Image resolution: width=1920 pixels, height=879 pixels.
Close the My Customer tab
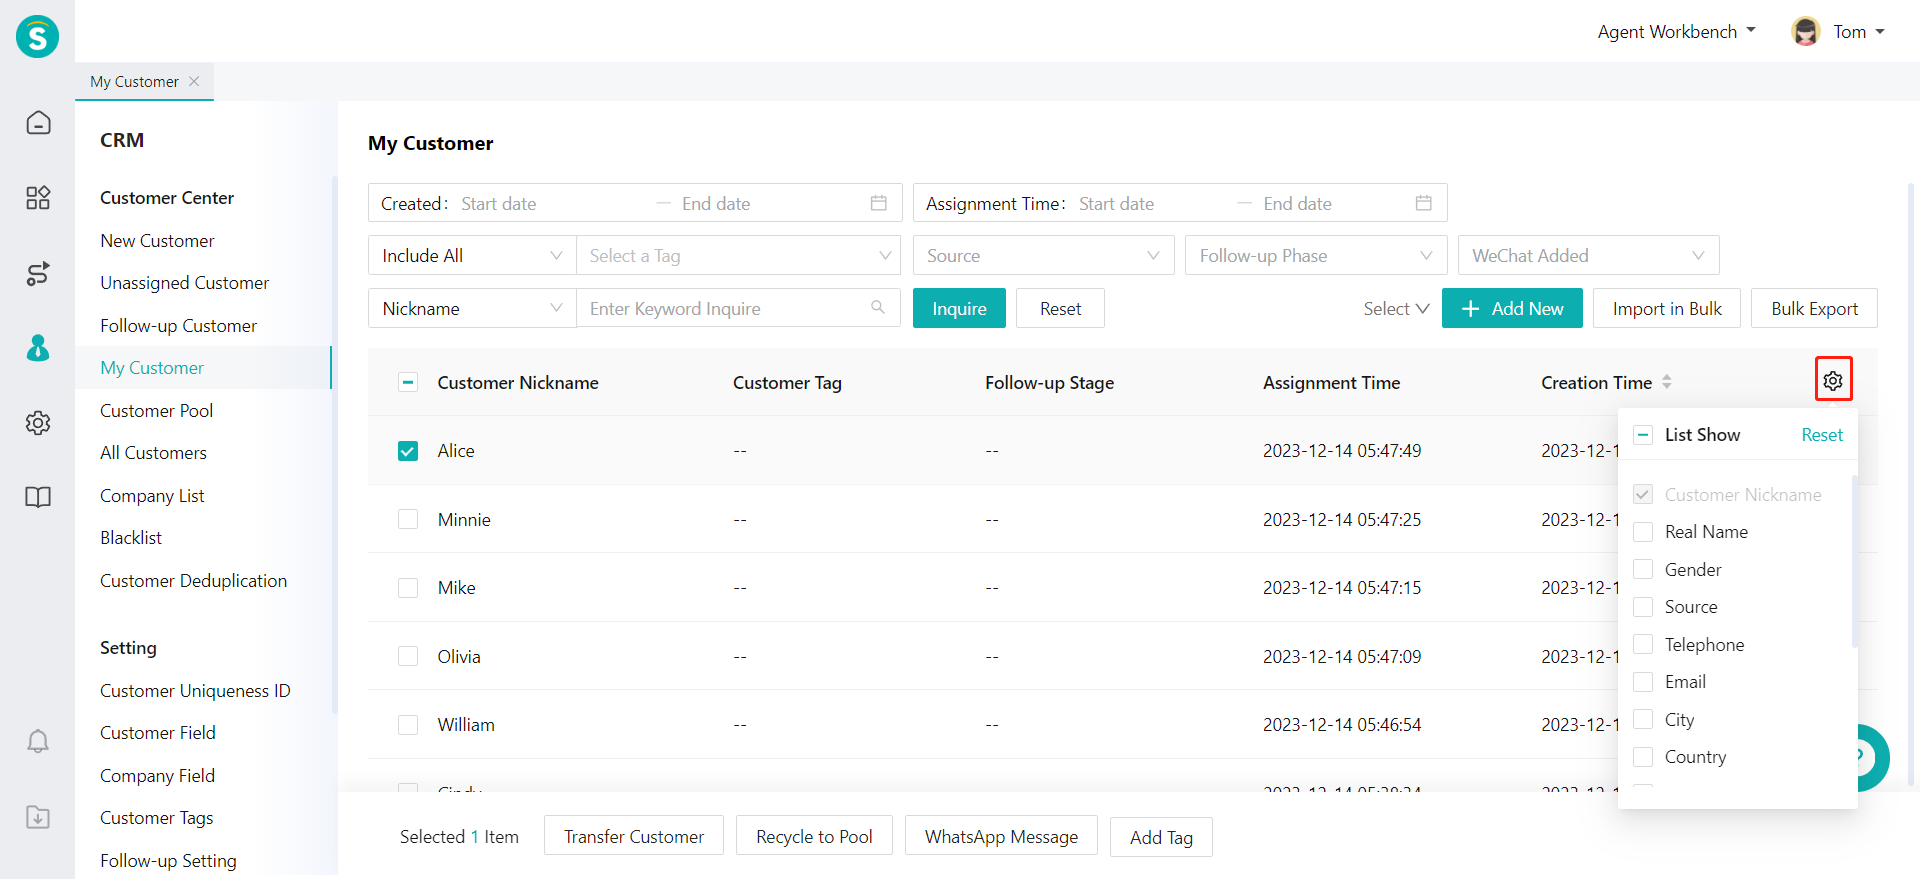(x=194, y=81)
